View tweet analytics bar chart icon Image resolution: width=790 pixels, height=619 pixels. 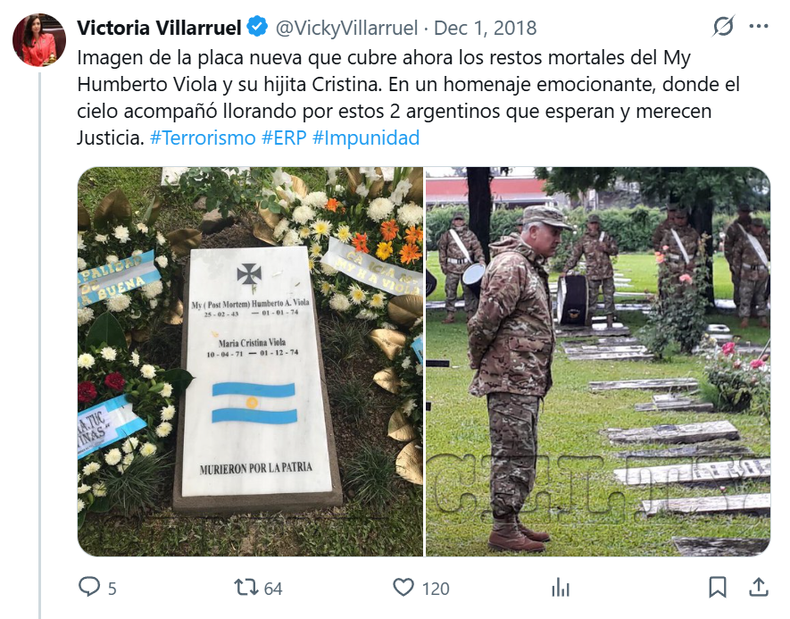[x=560, y=587]
